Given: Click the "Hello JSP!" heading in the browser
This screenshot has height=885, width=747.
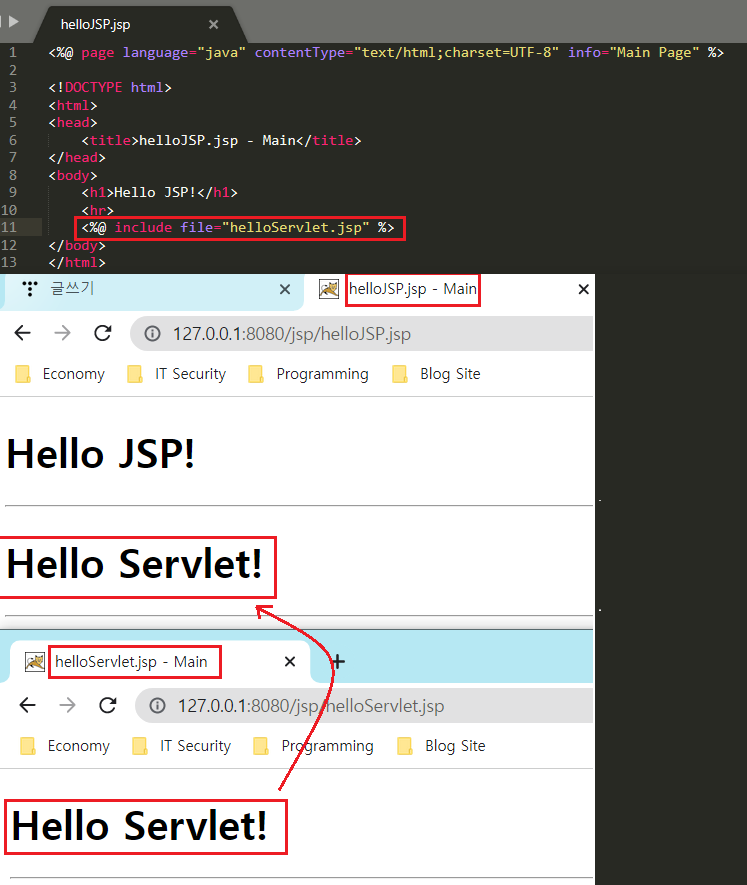Looking at the screenshot, I should 101,454.
